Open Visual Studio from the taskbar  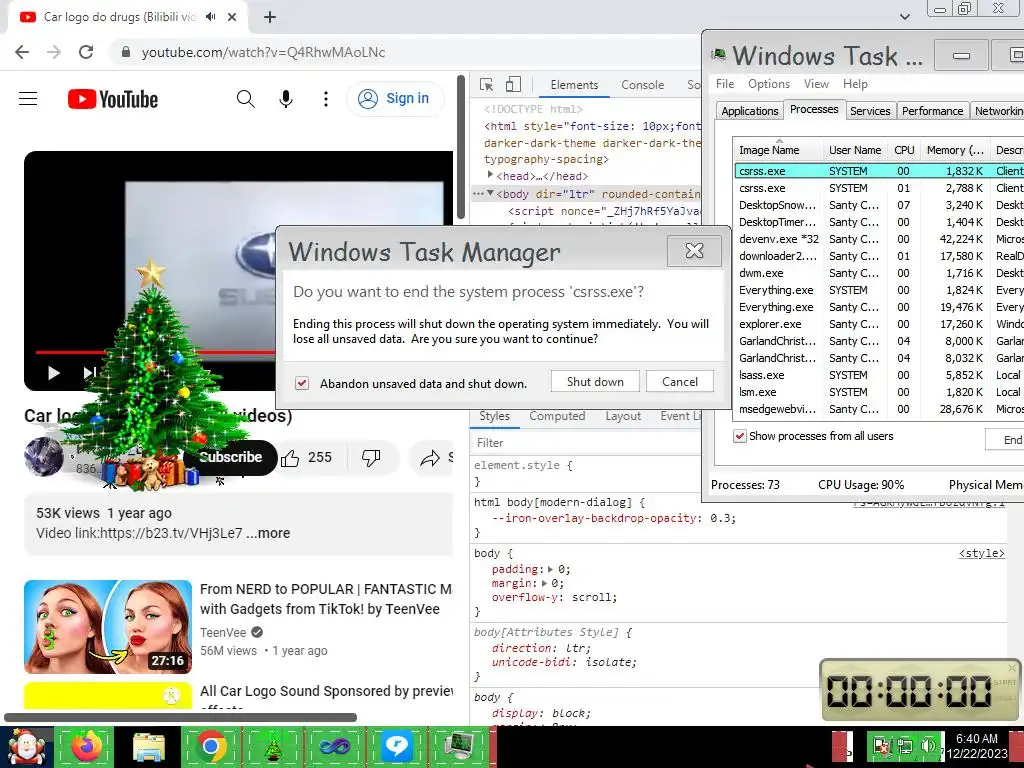coord(334,746)
